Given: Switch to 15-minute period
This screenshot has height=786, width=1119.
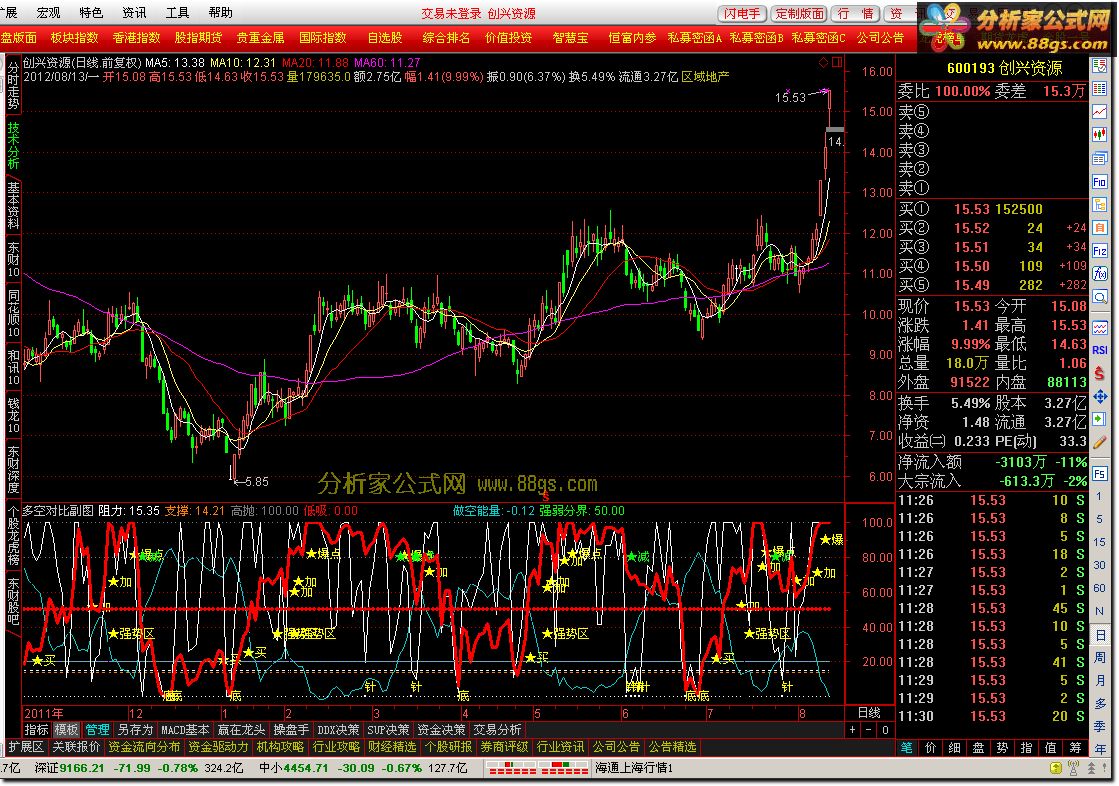Looking at the screenshot, I should [x=1100, y=542].
